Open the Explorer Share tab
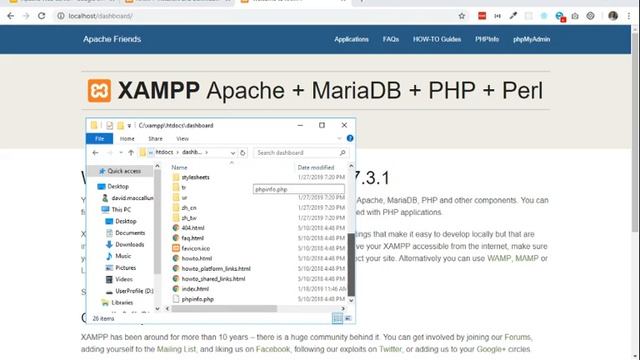The width and height of the screenshot is (640, 360). 155,139
